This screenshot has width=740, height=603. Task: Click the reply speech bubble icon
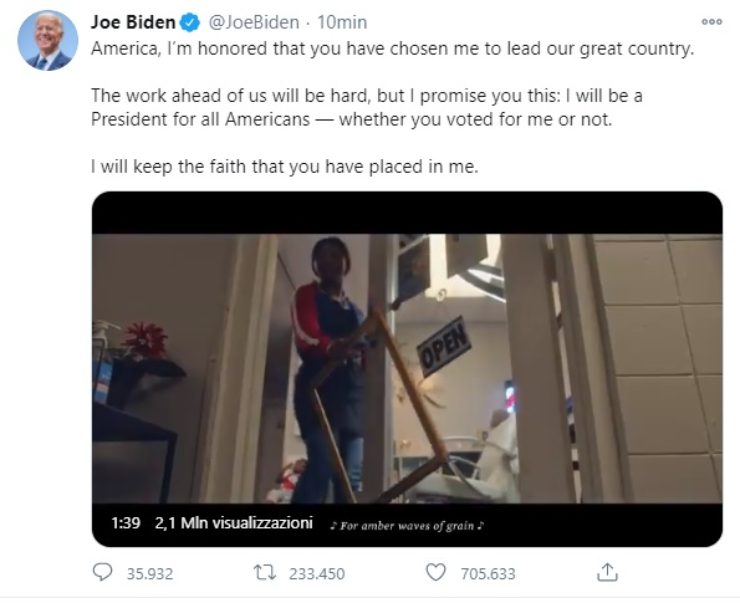[x=104, y=573]
